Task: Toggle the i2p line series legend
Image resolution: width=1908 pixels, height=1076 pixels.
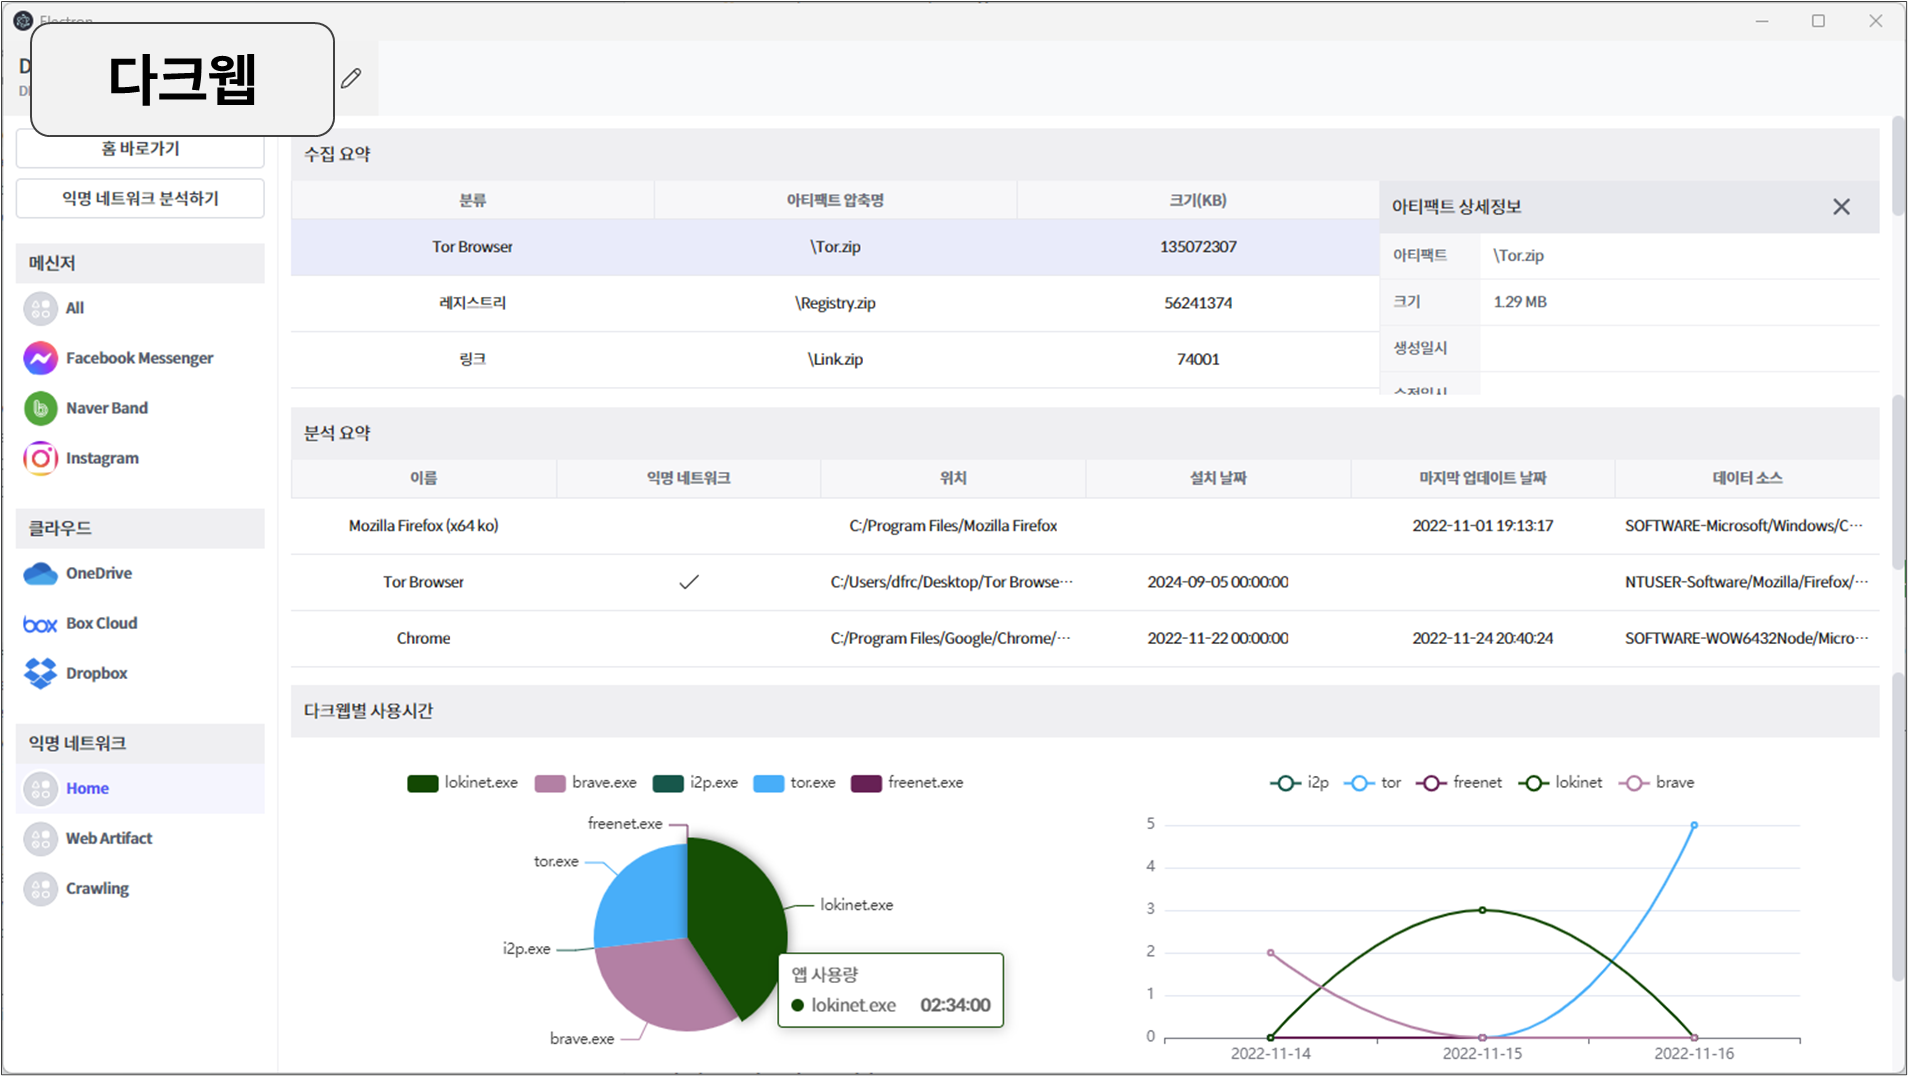Action: click(1299, 783)
